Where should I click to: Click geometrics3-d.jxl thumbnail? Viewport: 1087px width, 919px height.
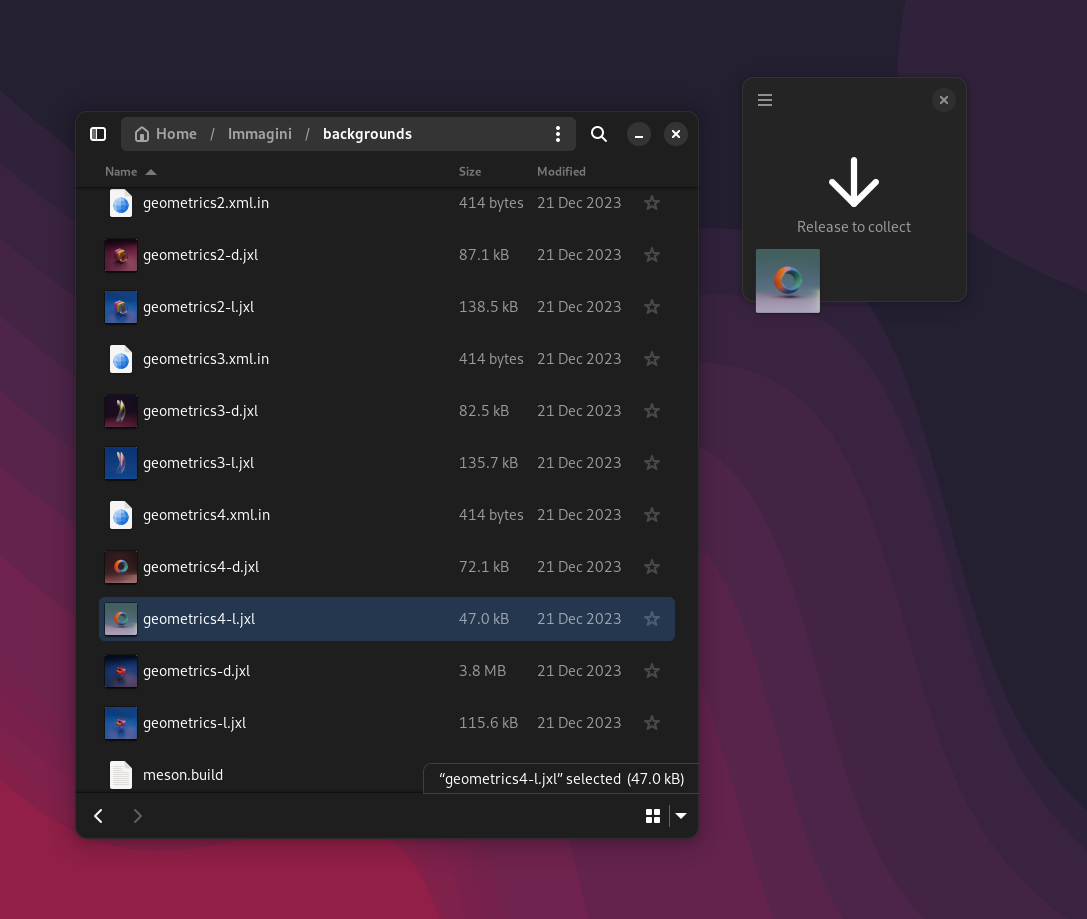[x=121, y=411]
